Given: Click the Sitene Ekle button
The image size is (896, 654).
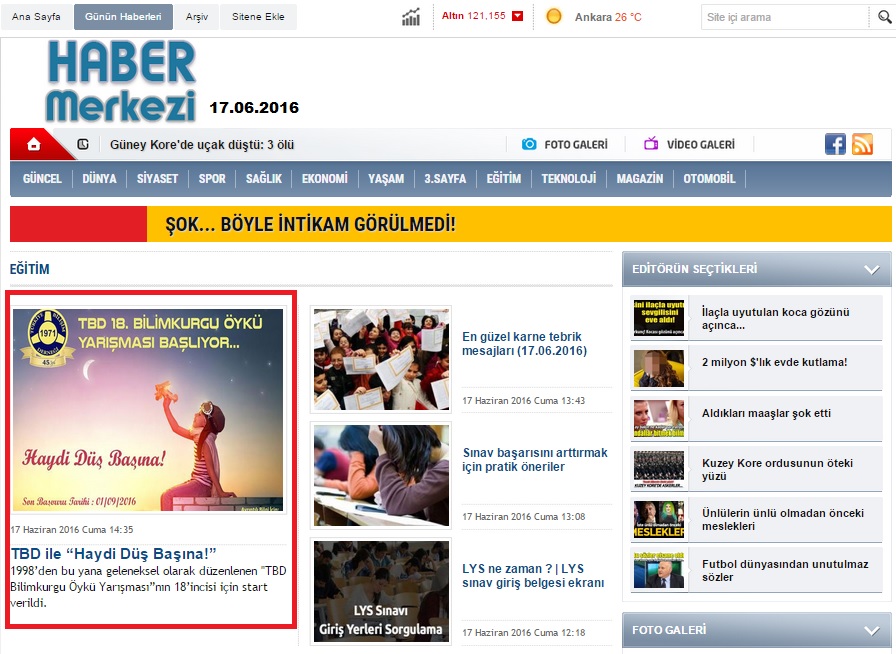Looking at the screenshot, I should [259, 17].
